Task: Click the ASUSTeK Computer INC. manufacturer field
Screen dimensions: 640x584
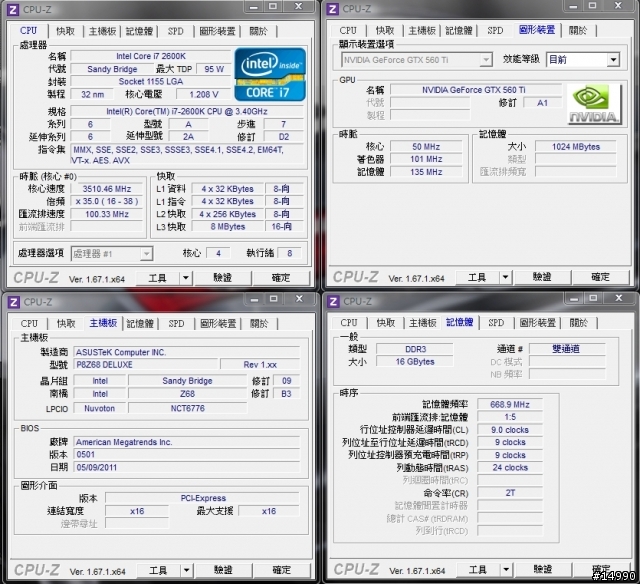Action: click(187, 352)
